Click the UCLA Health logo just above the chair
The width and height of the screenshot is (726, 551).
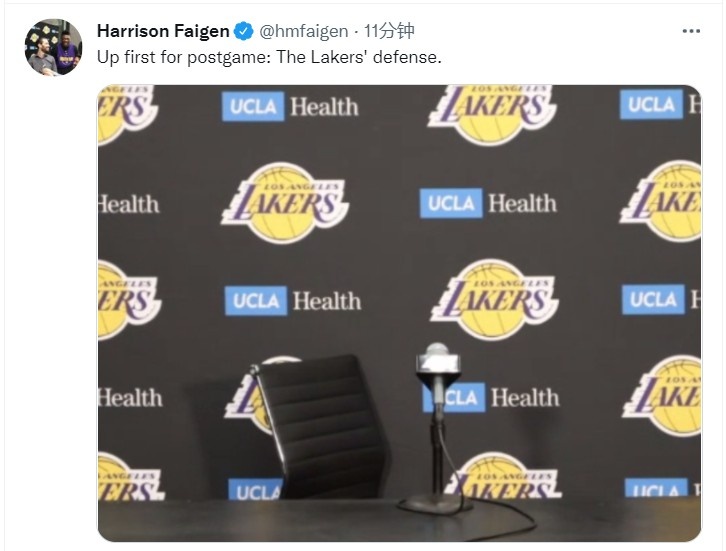[x=293, y=301]
